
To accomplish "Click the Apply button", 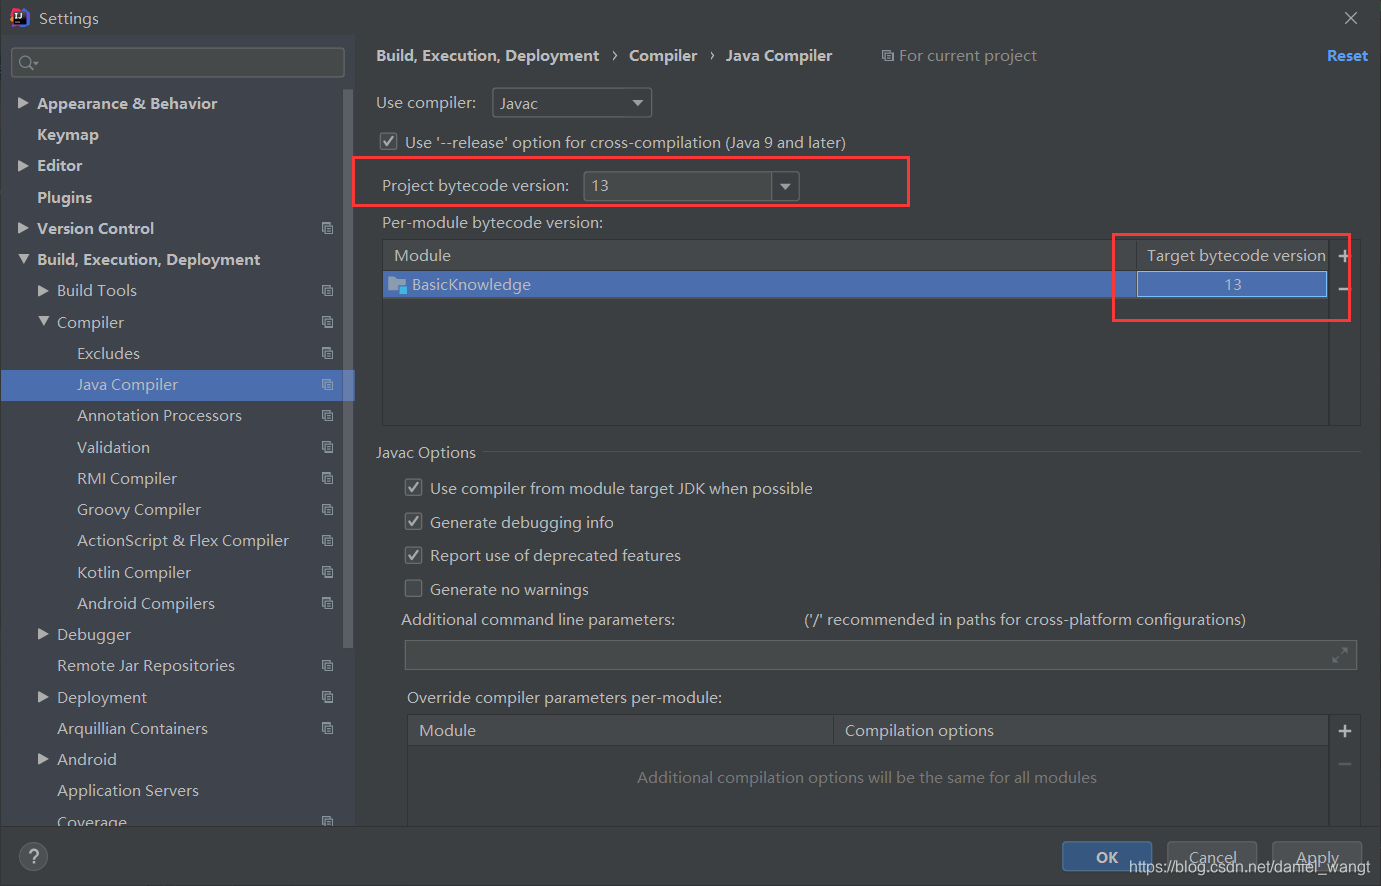I will click(x=1317, y=857).
